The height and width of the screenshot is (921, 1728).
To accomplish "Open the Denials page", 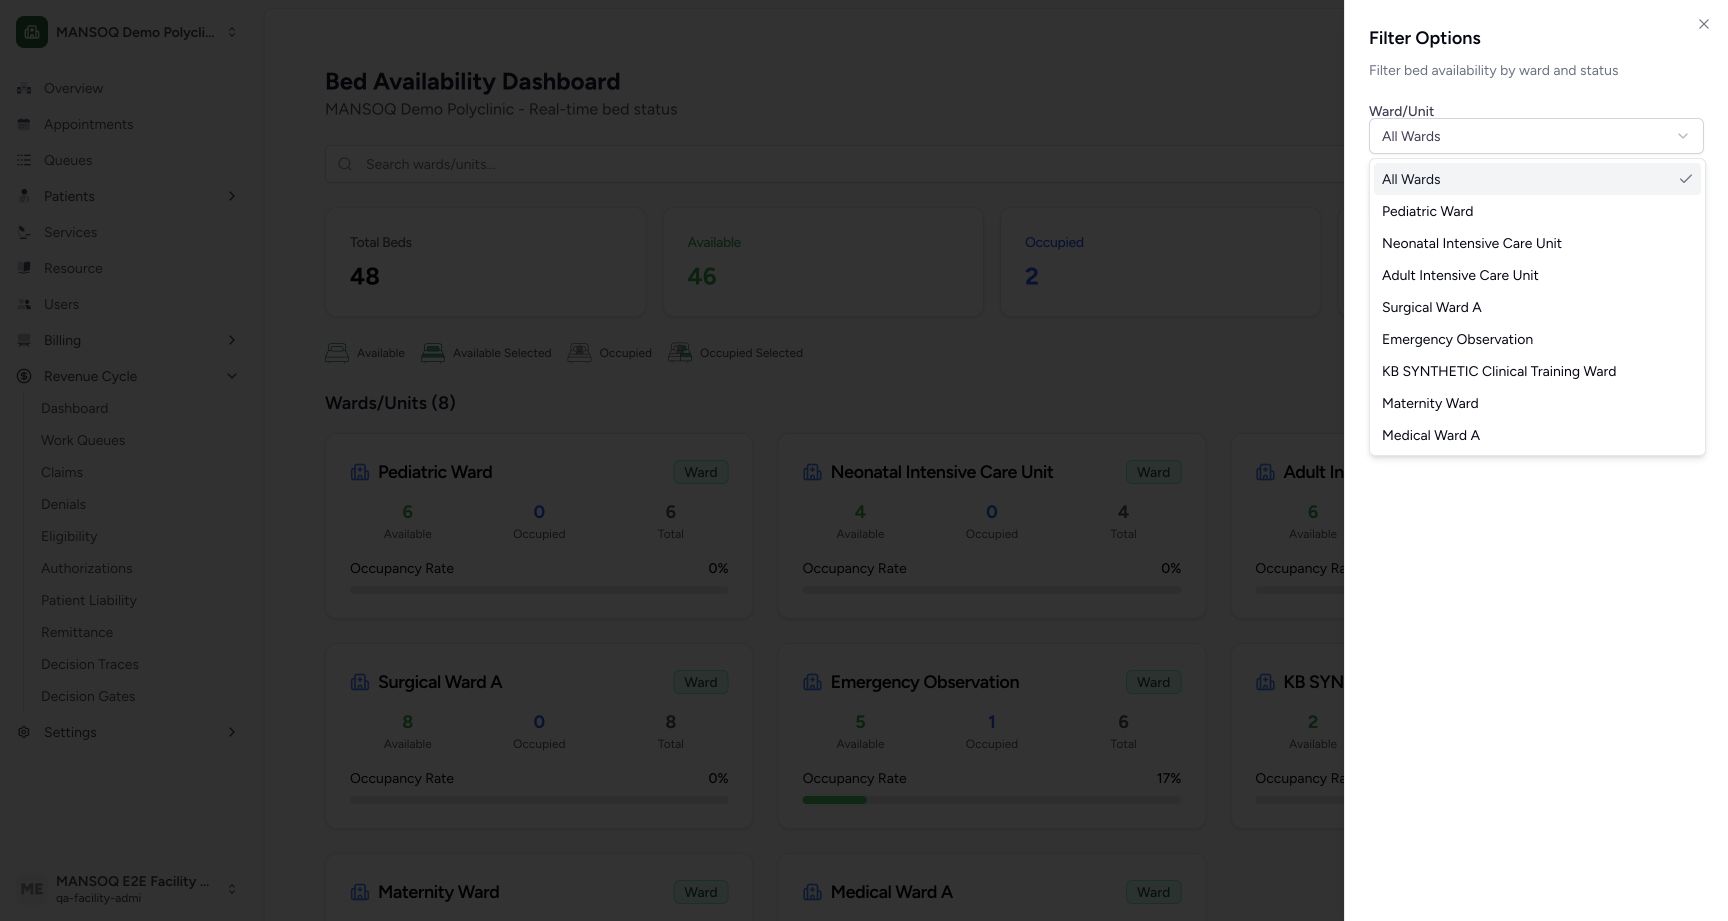I will (63, 504).
